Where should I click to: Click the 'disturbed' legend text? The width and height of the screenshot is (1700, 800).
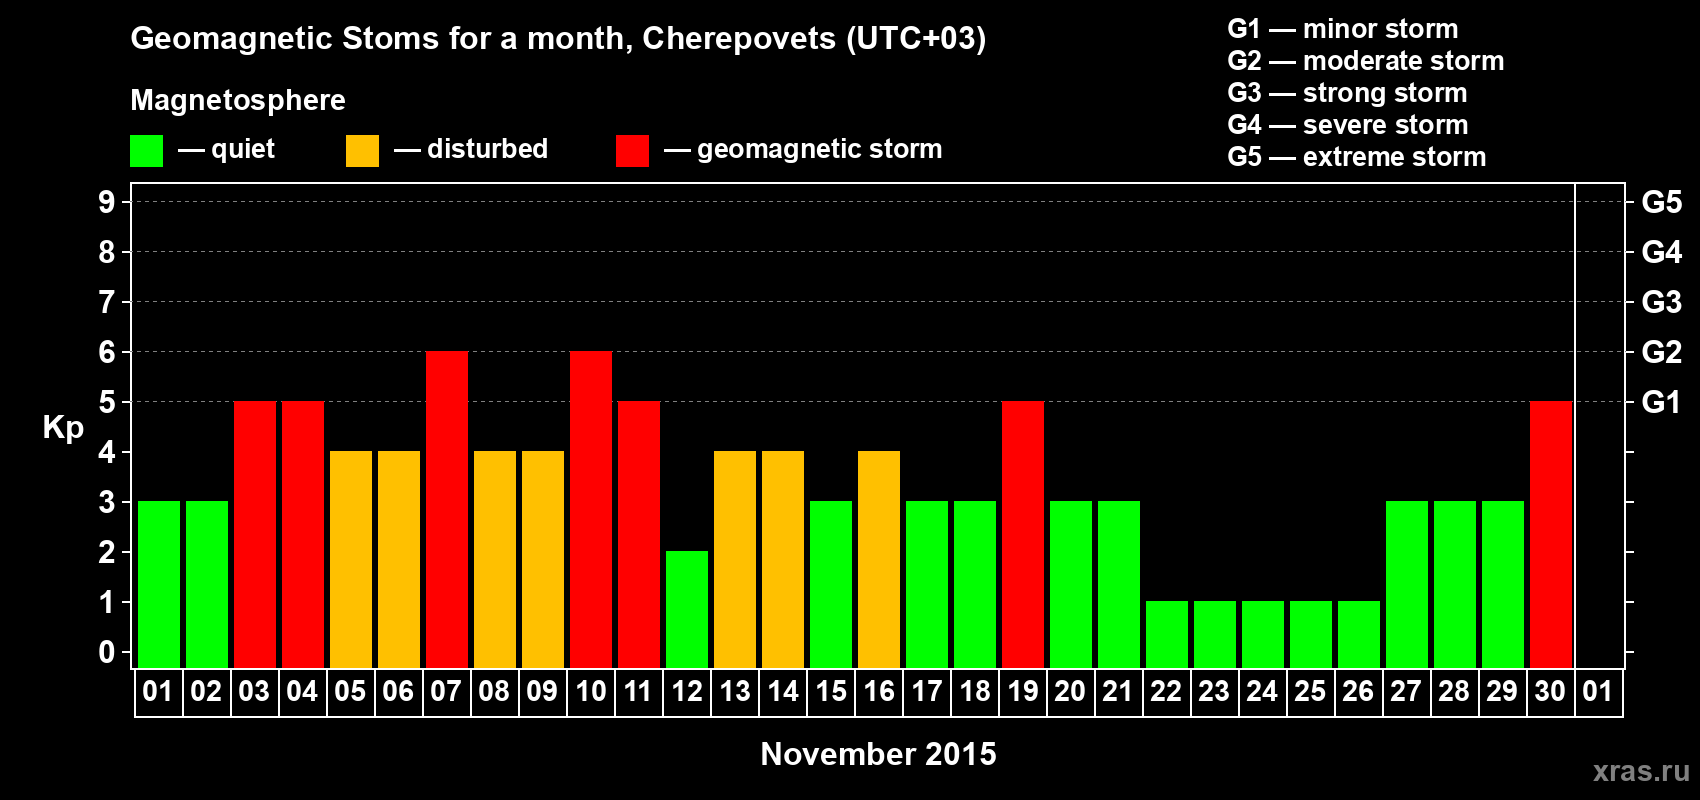pos(487,149)
